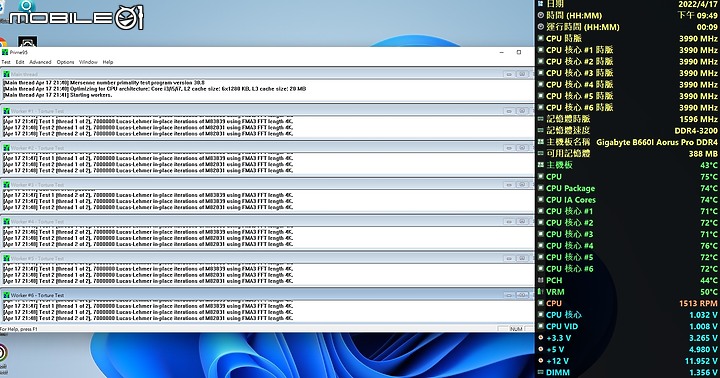Minimize the Main thread child window

pyautogui.click(x=509, y=74)
